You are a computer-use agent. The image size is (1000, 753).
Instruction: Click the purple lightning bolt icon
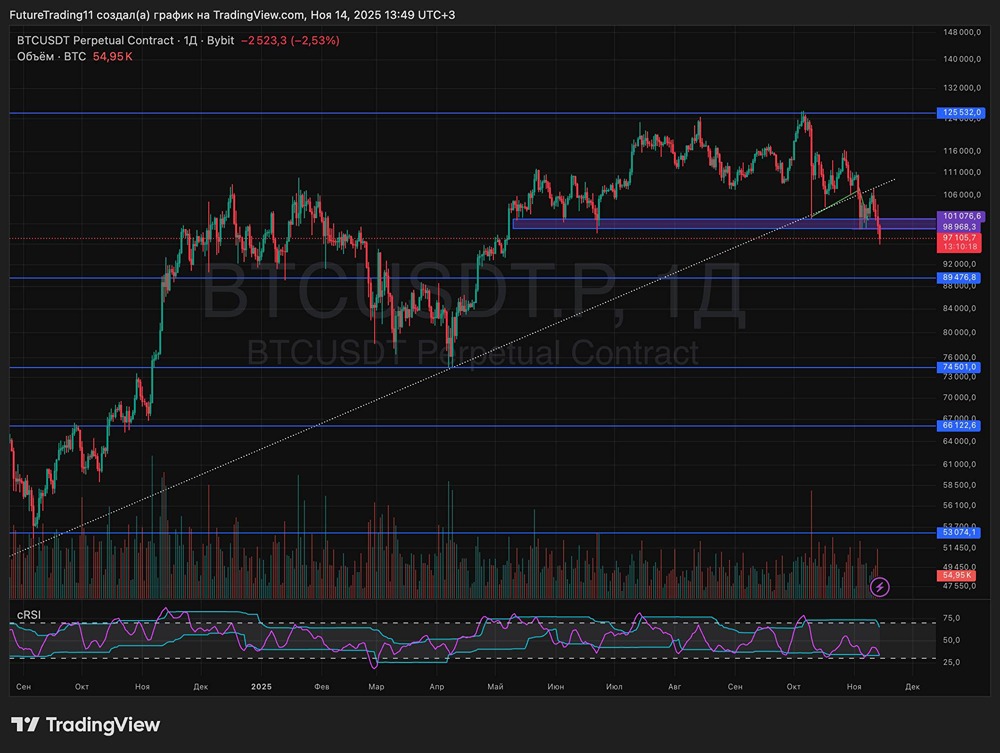pos(879,587)
